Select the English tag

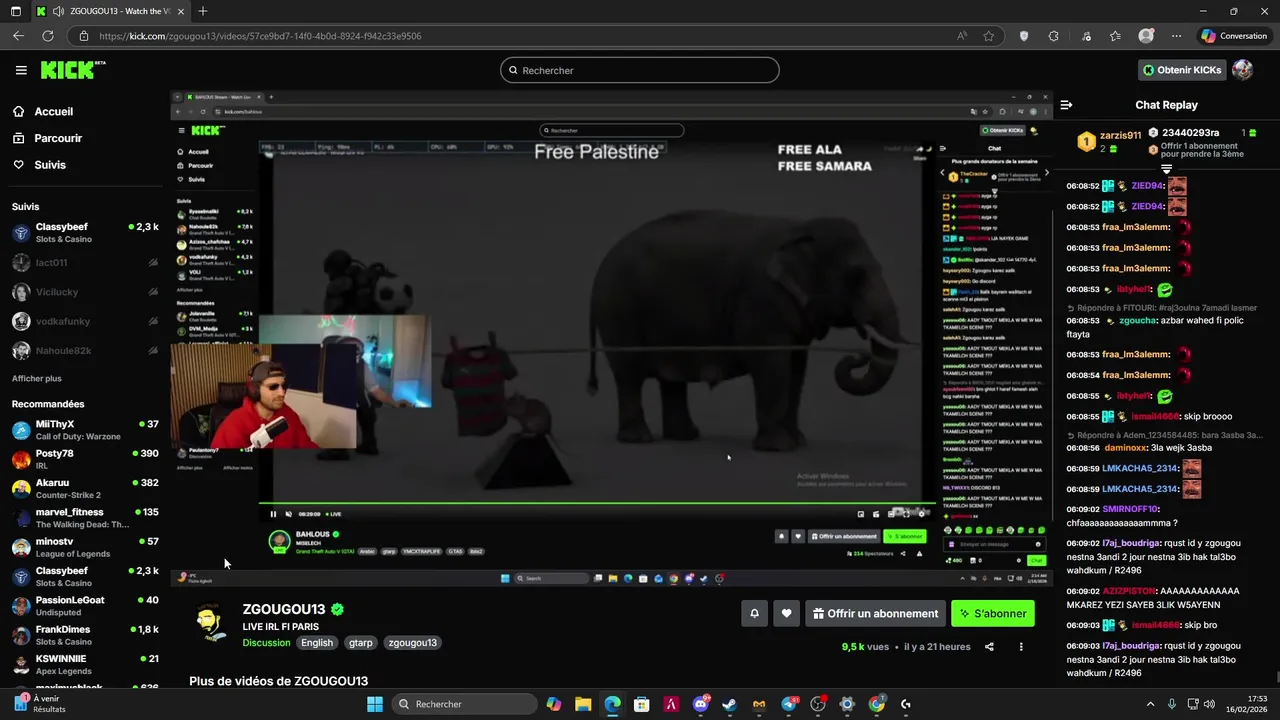(317, 643)
